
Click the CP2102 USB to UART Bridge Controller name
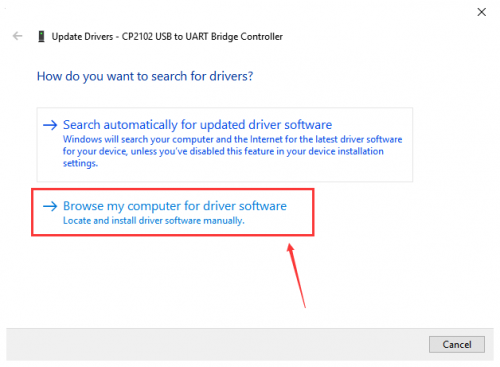click(202, 37)
